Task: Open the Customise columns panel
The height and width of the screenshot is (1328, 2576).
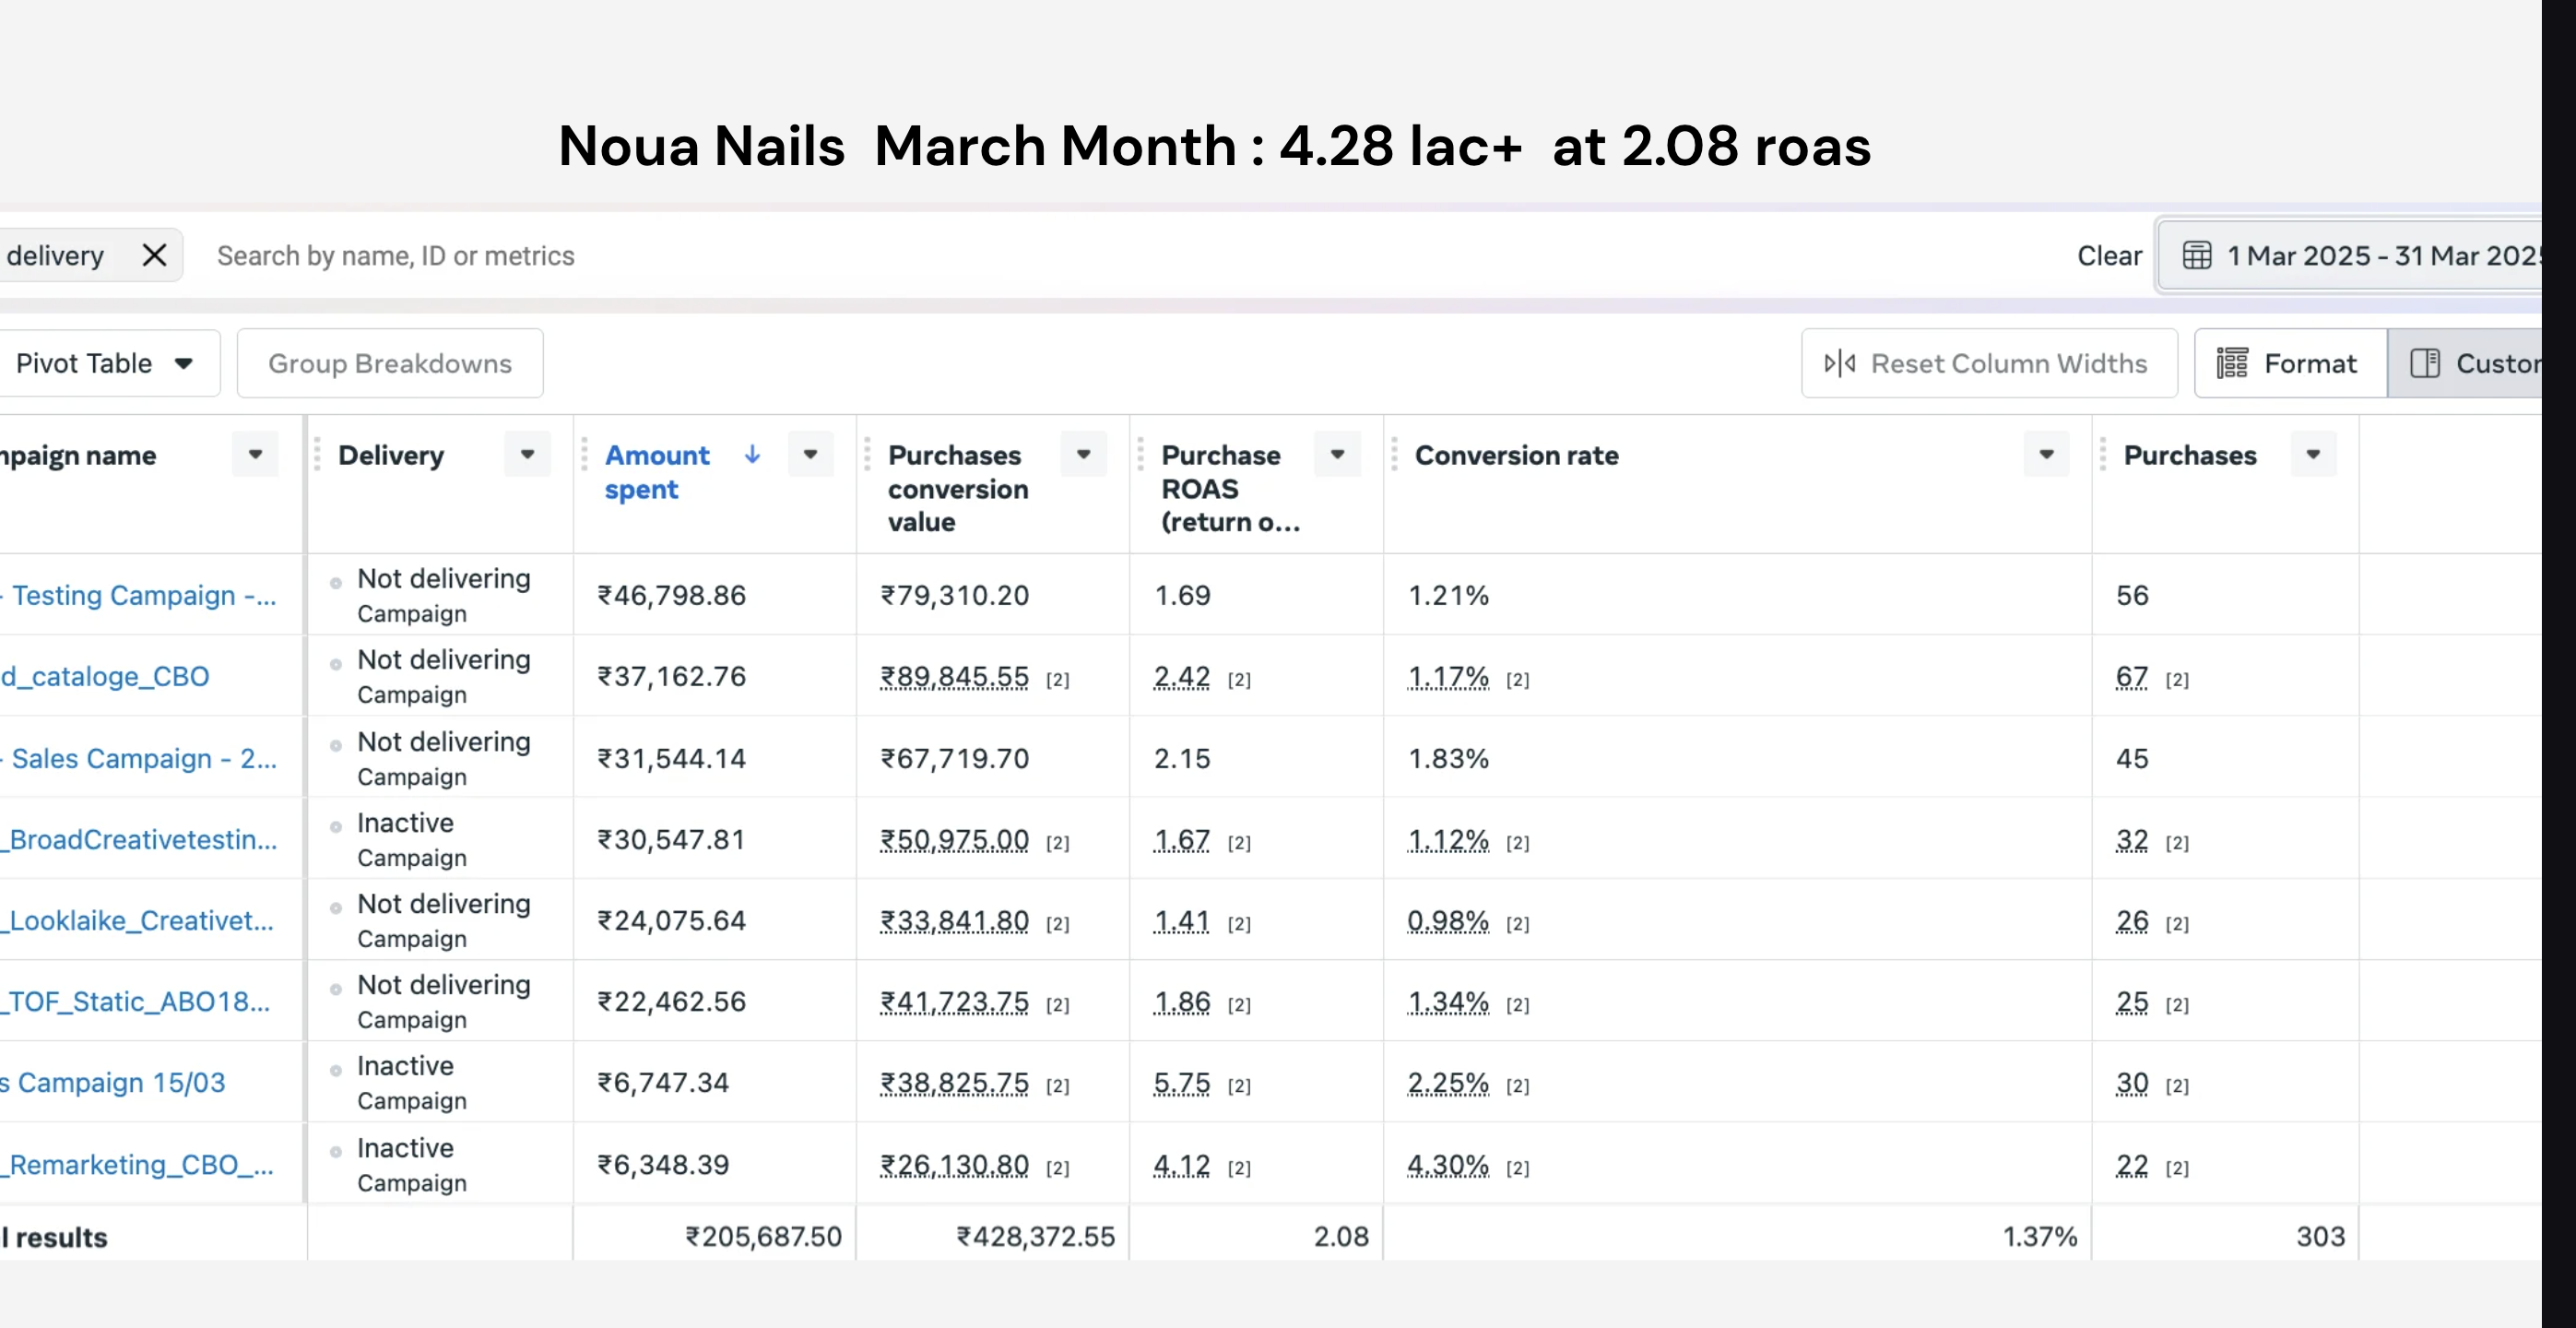Action: tap(2466, 363)
